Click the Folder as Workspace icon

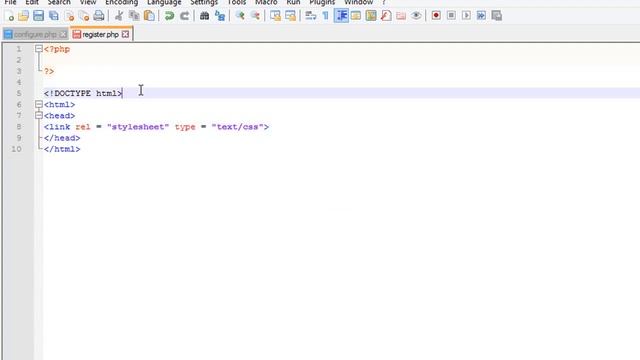[x=401, y=16]
